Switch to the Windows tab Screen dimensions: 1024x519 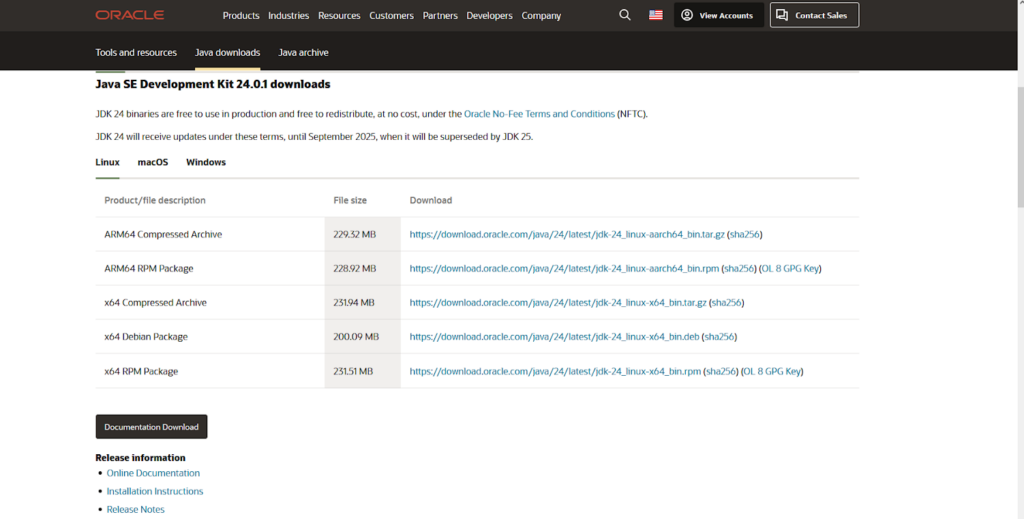[x=206, y=162]
